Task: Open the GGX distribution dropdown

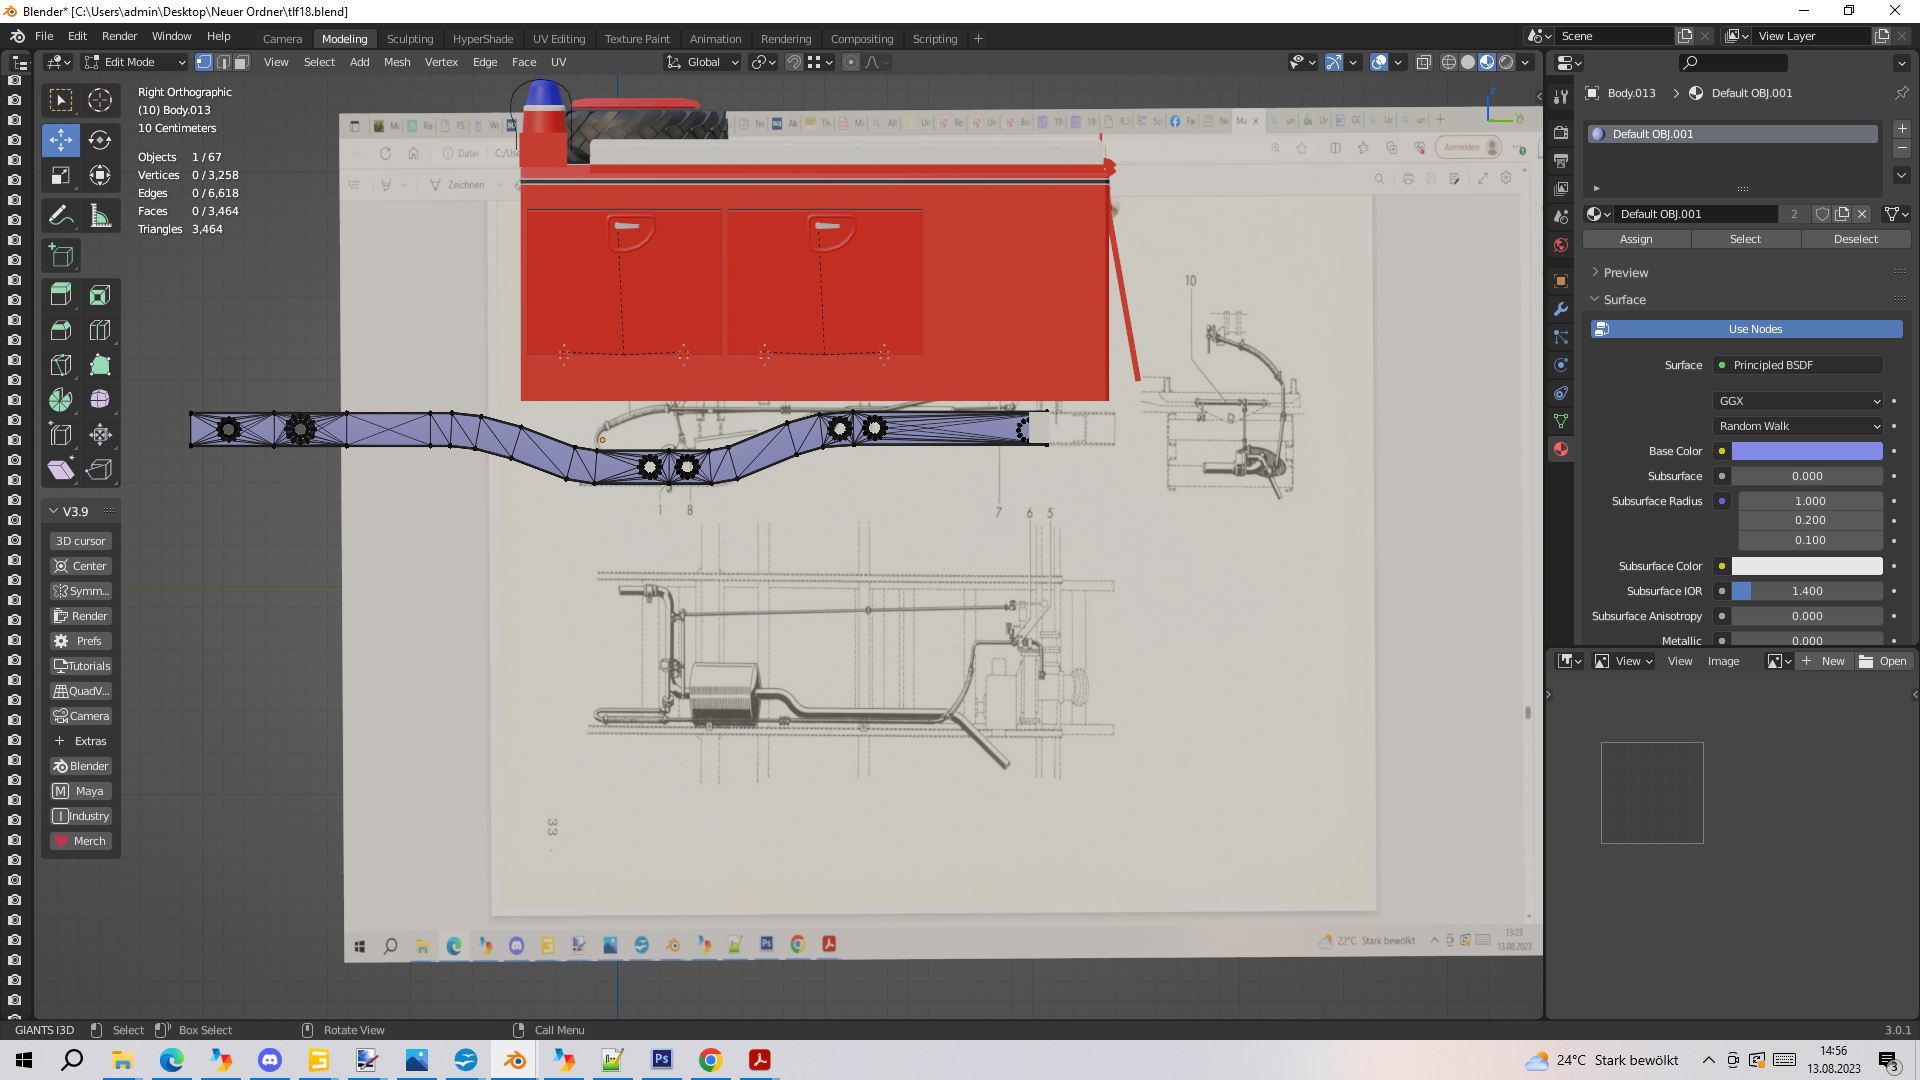Action: (1798, 401)
